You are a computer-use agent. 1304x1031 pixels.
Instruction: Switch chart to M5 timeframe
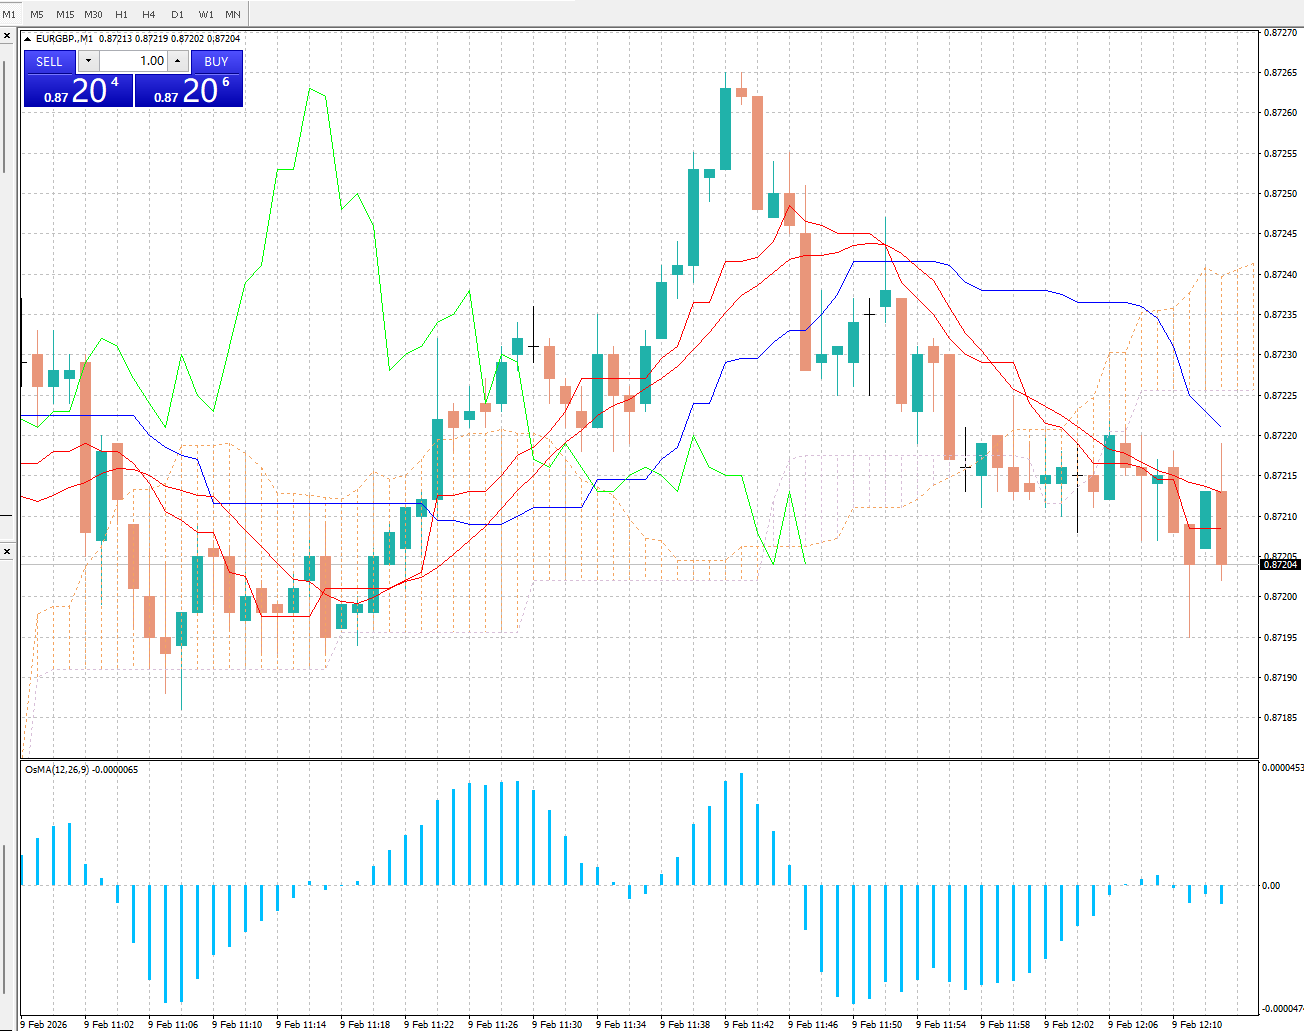click(37, 14)
